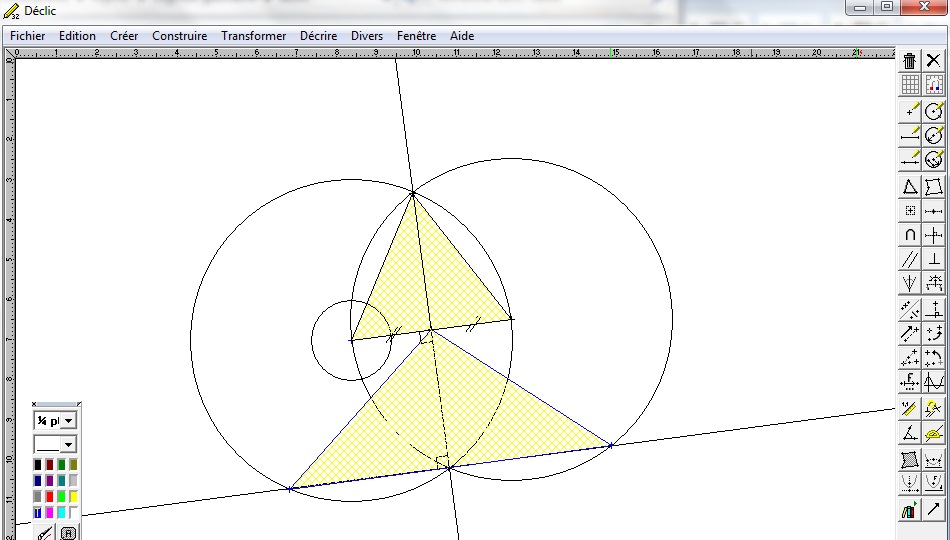The width and height of the screenshot is (950, 540).
Task: Choose the parallel lines tool
Action: click(x=910, y=260)
